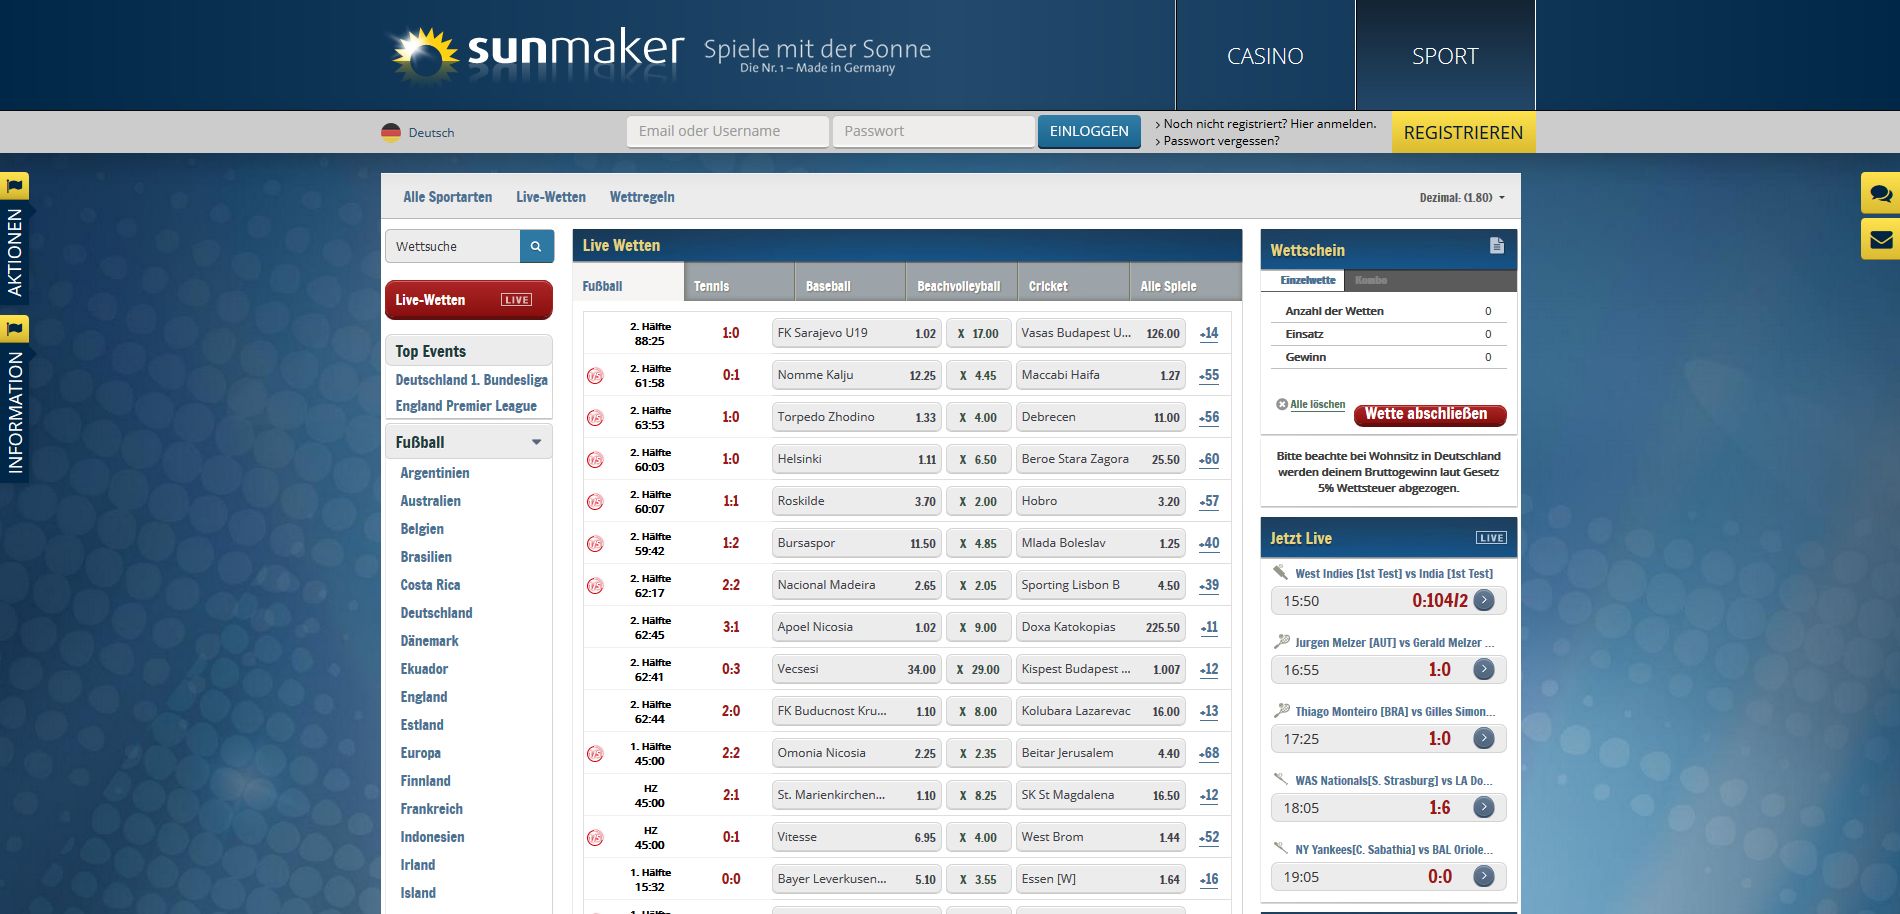Expand +68 more bets for Omonia Nicosia
Viewport: 1900px width, 914px height.
[x=1209, y=754]
